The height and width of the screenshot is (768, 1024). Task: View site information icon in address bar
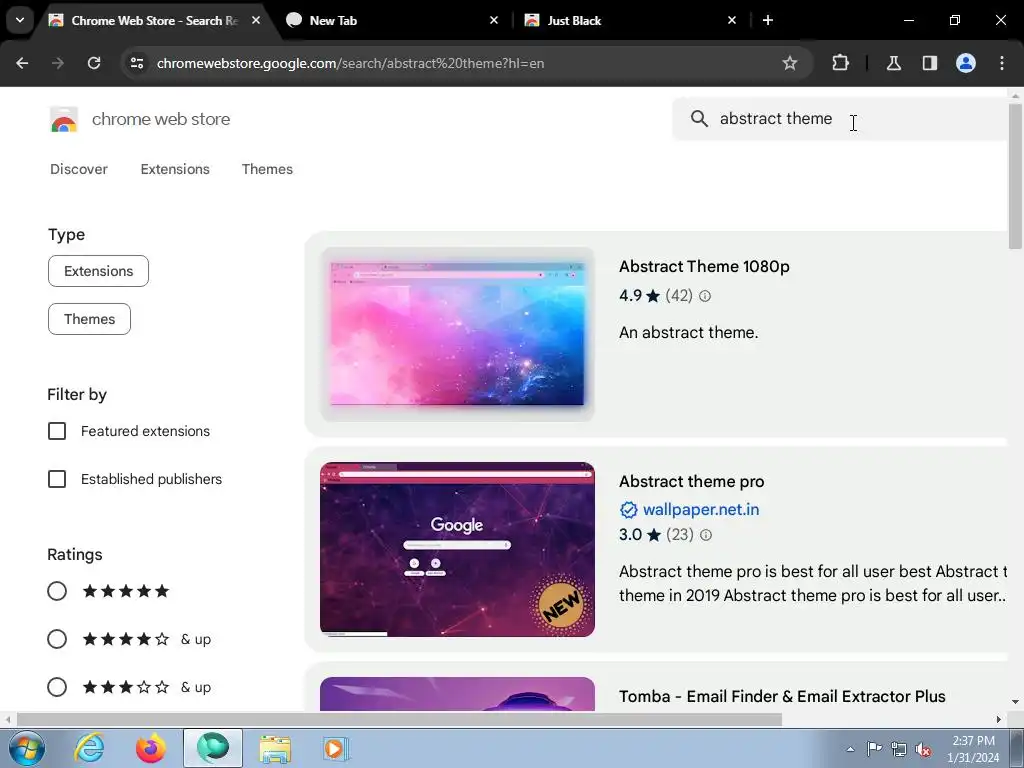(x=136, y=63)
